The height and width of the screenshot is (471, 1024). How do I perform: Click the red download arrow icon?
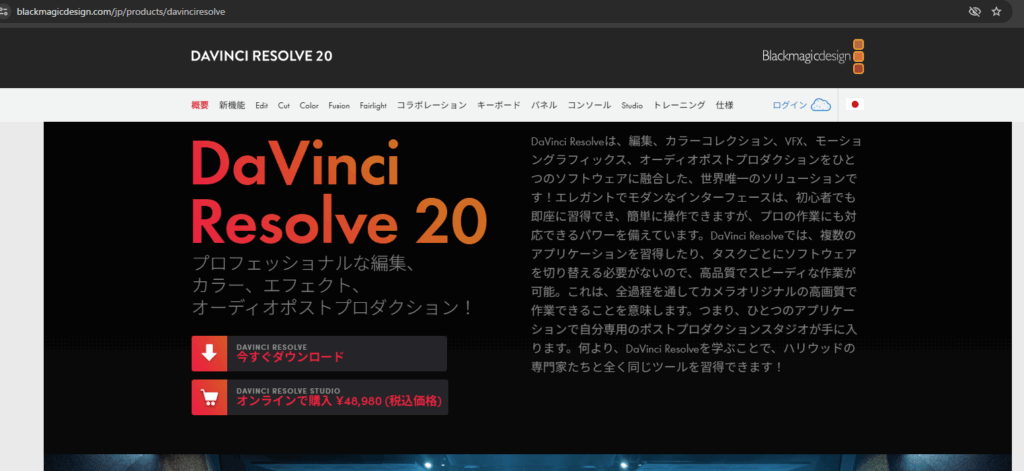coord(210,354)
